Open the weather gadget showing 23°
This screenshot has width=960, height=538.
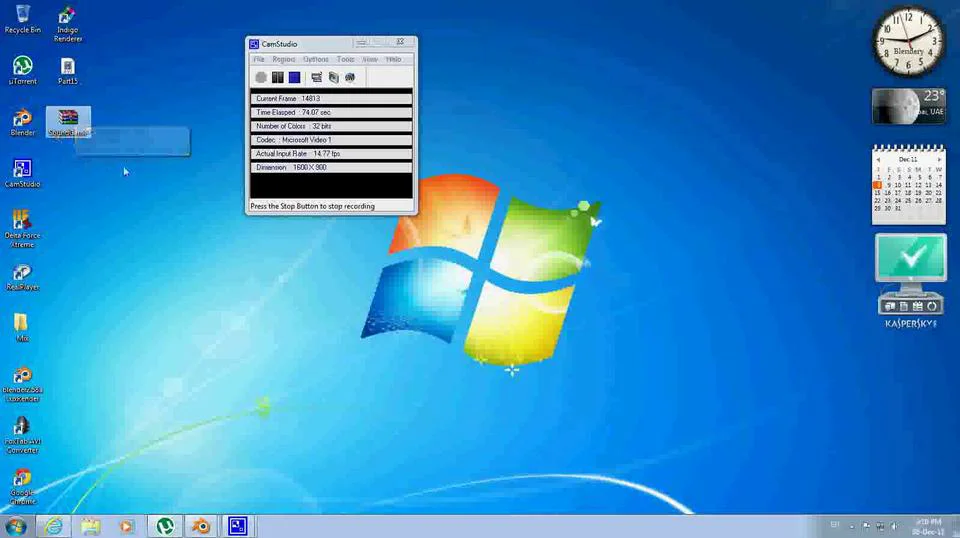909,105
